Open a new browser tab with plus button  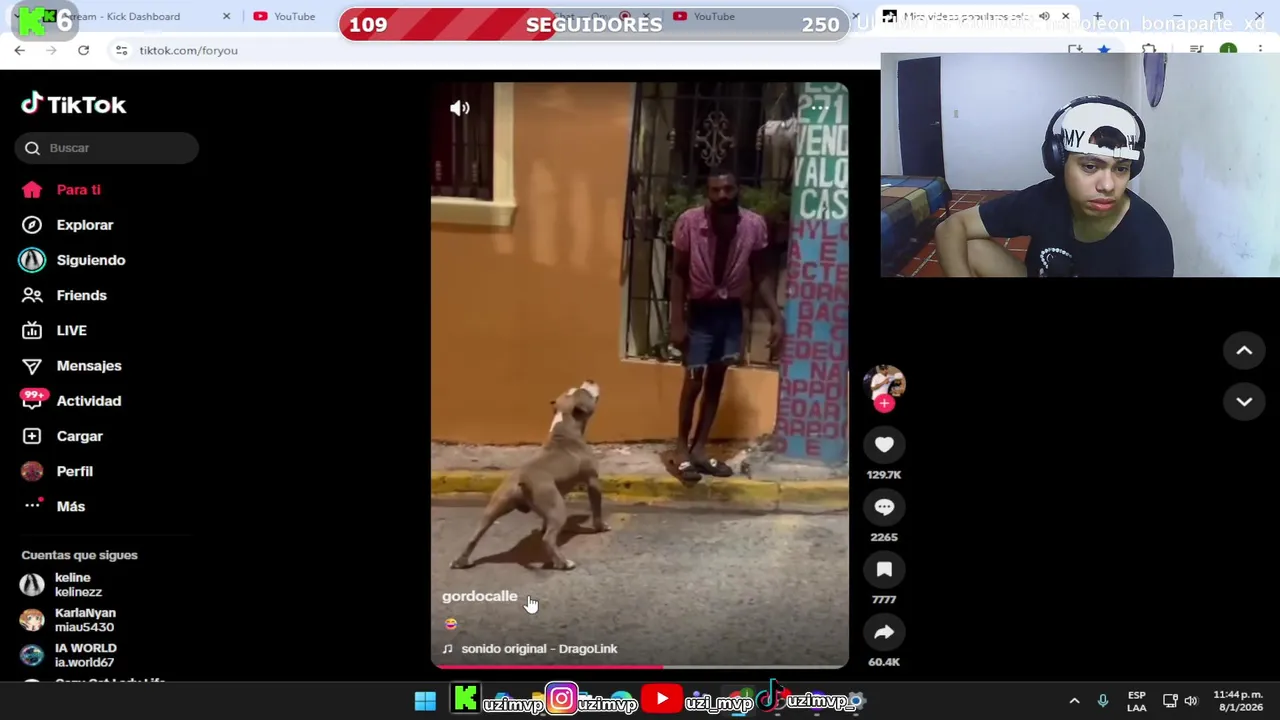(1098, 16)
